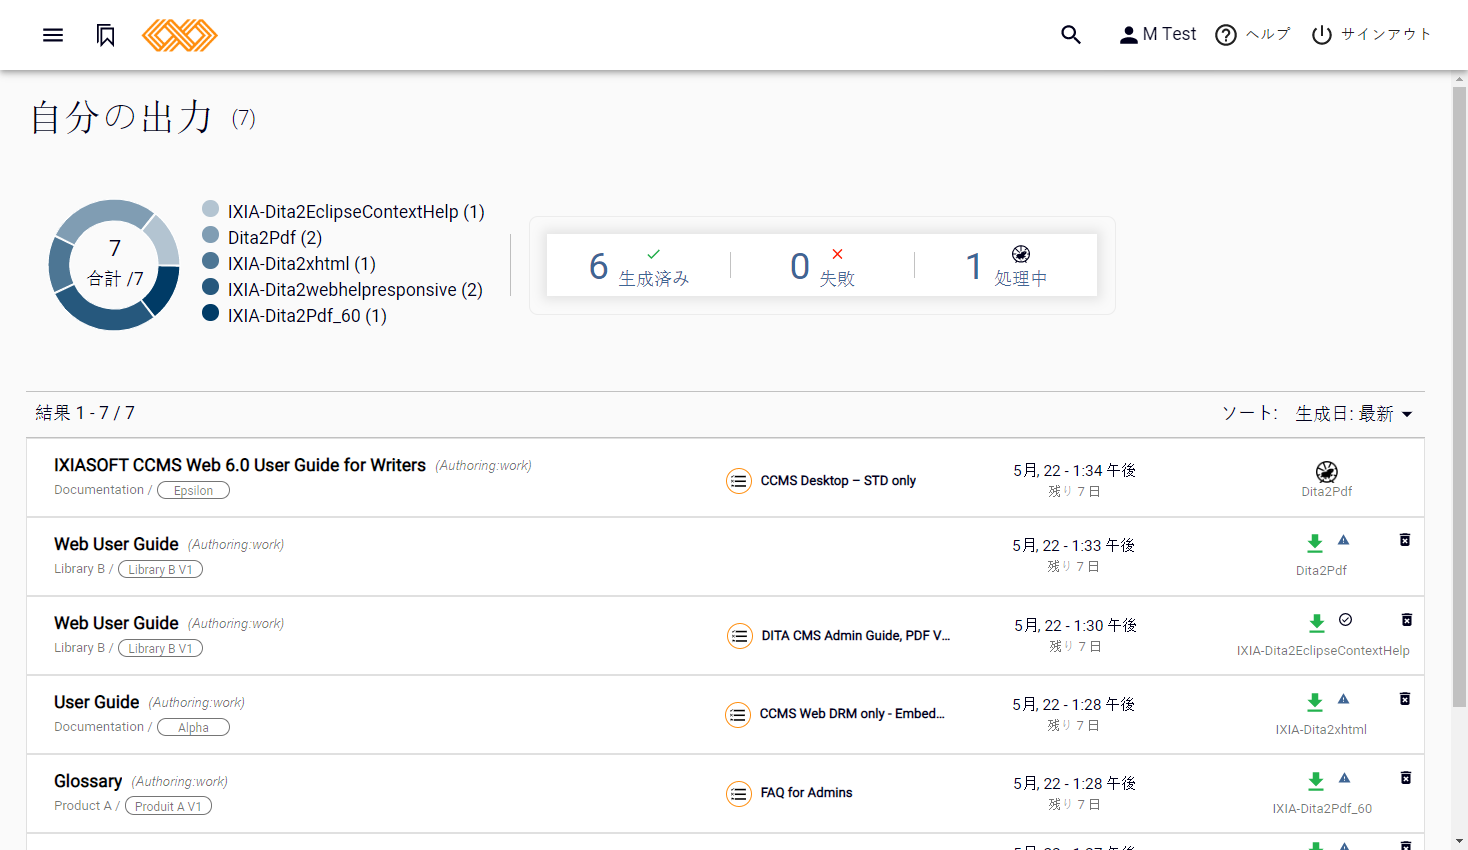
Task: Click the IXIA-Dita2Pdf_60 output type label in Glossary row
Action: (1322, 809)
